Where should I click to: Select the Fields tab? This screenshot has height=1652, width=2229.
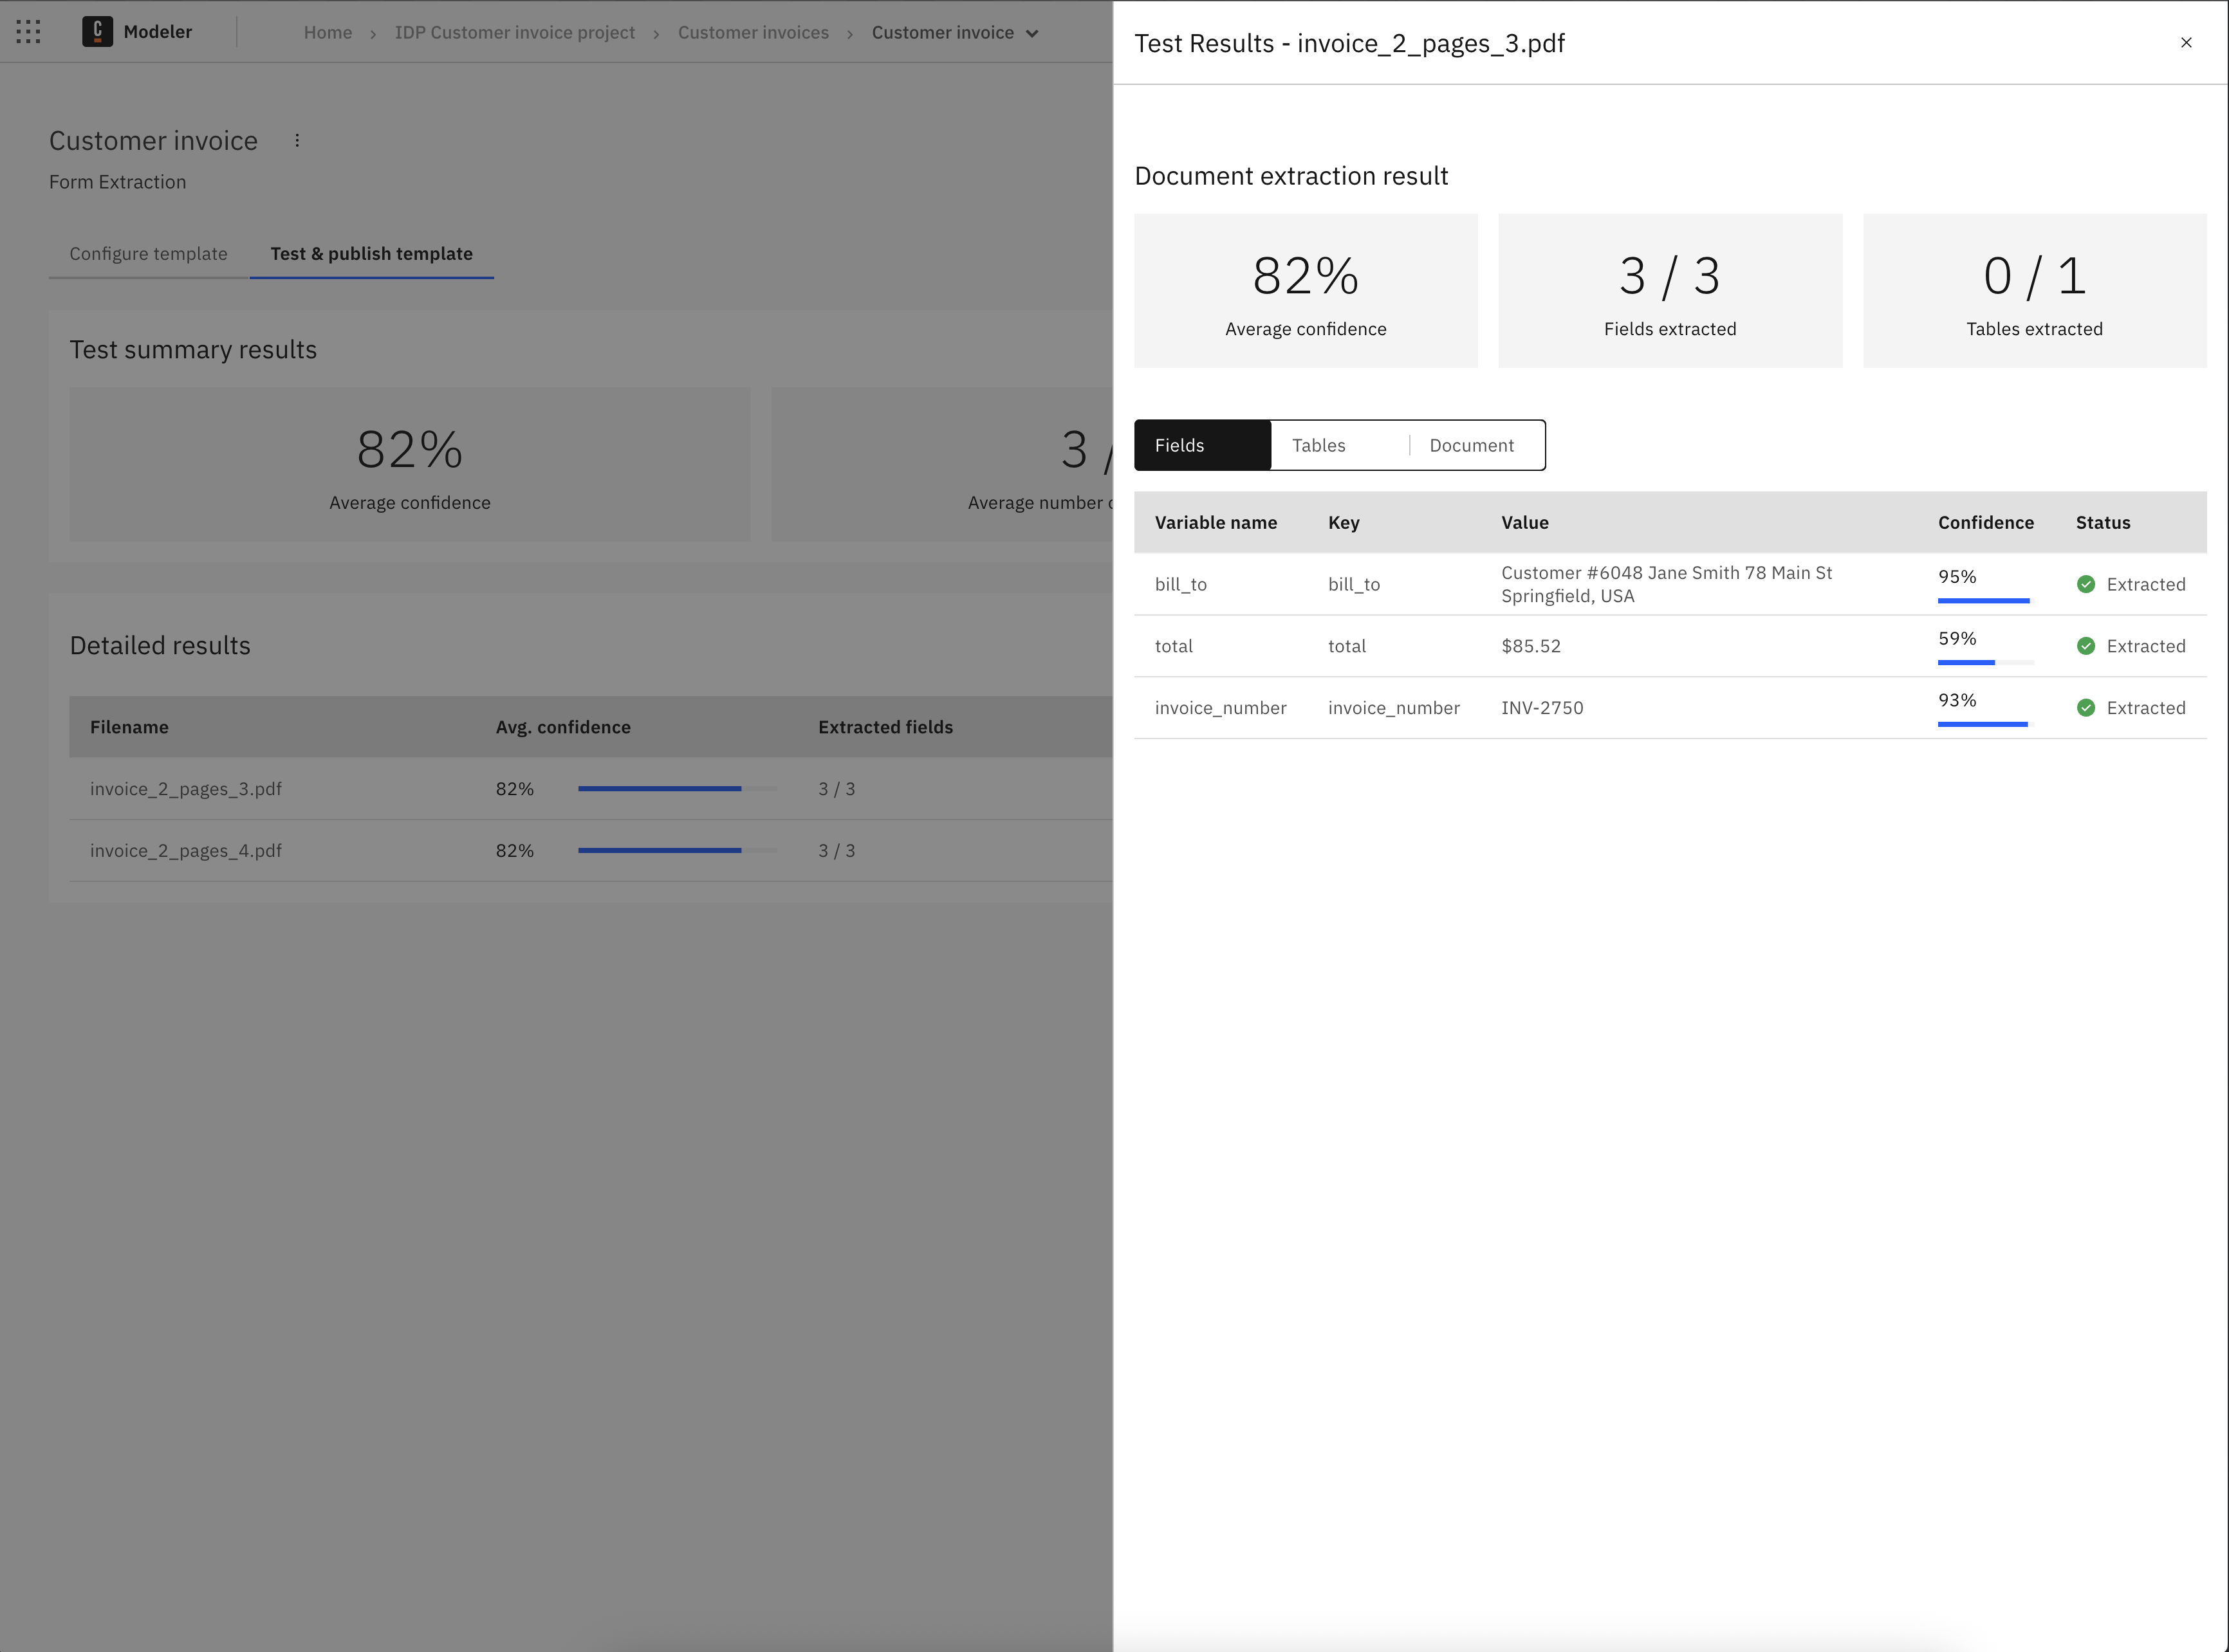(x=1202, y=445)
